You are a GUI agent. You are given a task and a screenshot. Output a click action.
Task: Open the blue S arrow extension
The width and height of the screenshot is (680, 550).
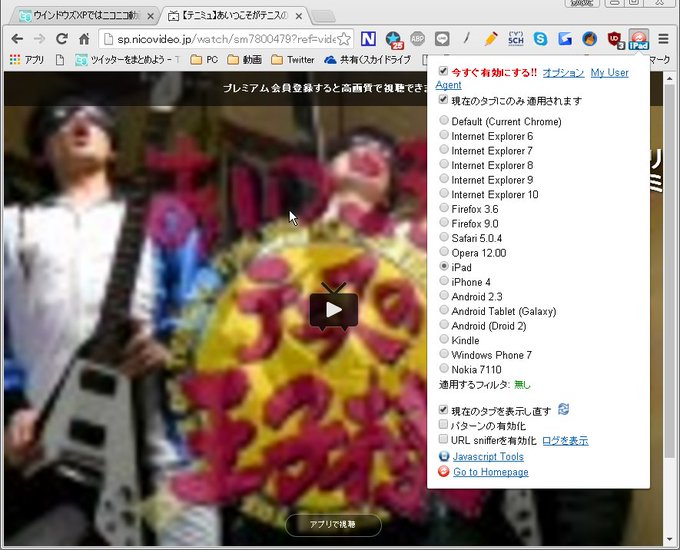(565, 39)
